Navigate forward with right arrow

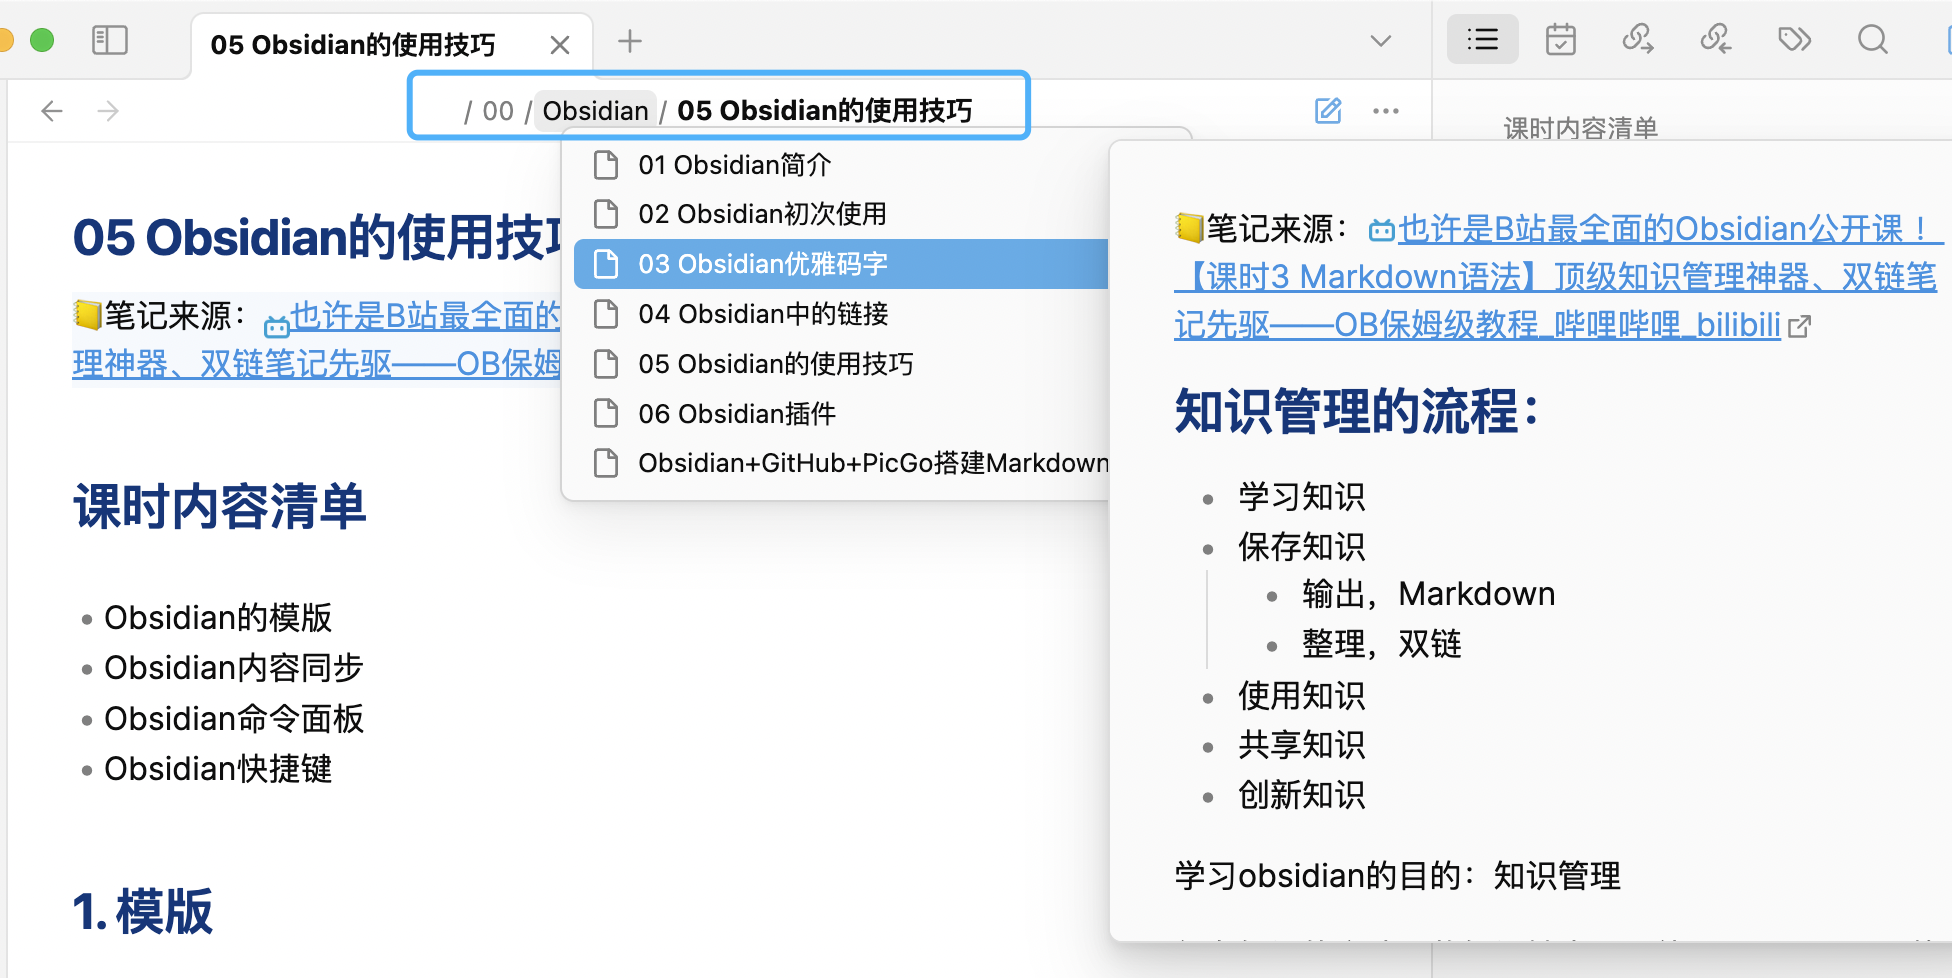(108, 111)
